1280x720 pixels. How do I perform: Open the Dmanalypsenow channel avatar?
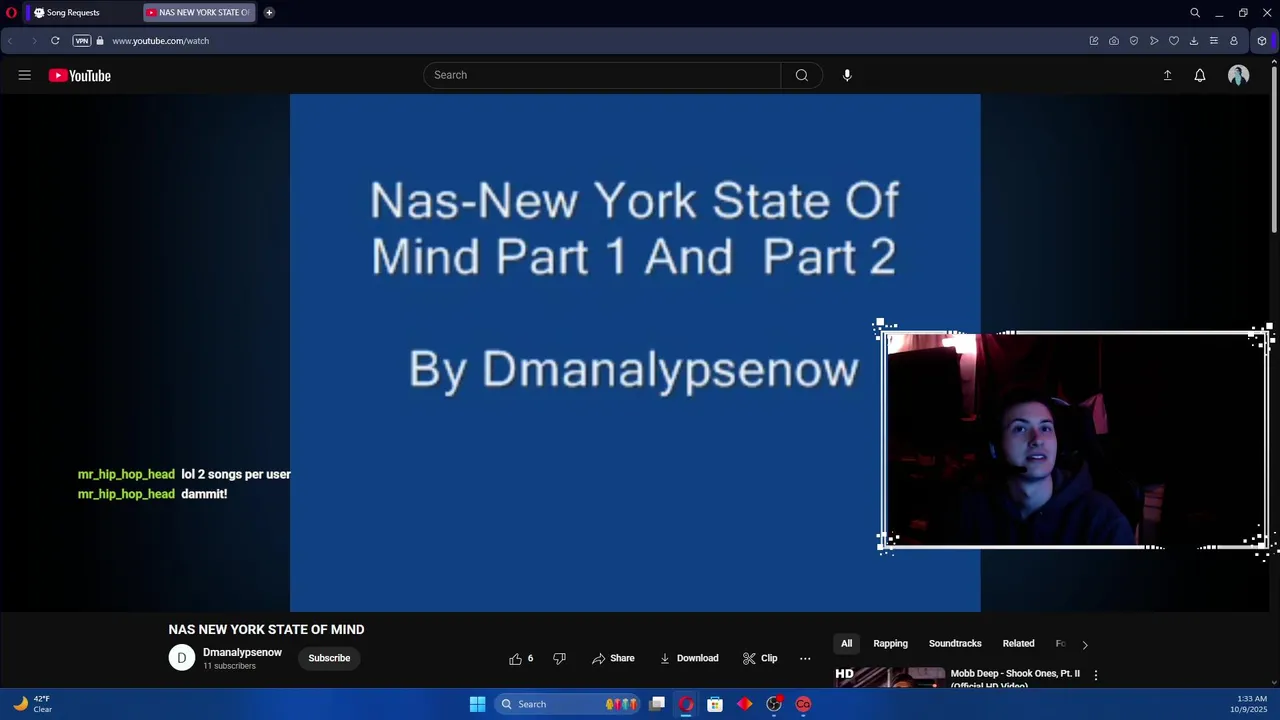click(182, 658)
